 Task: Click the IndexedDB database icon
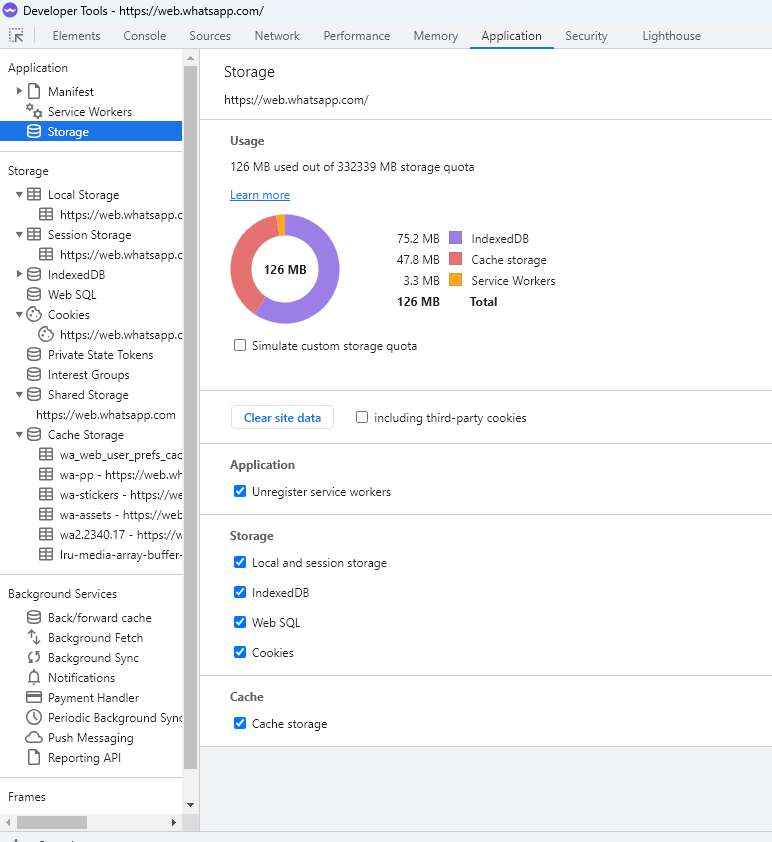tap(34, 274)
